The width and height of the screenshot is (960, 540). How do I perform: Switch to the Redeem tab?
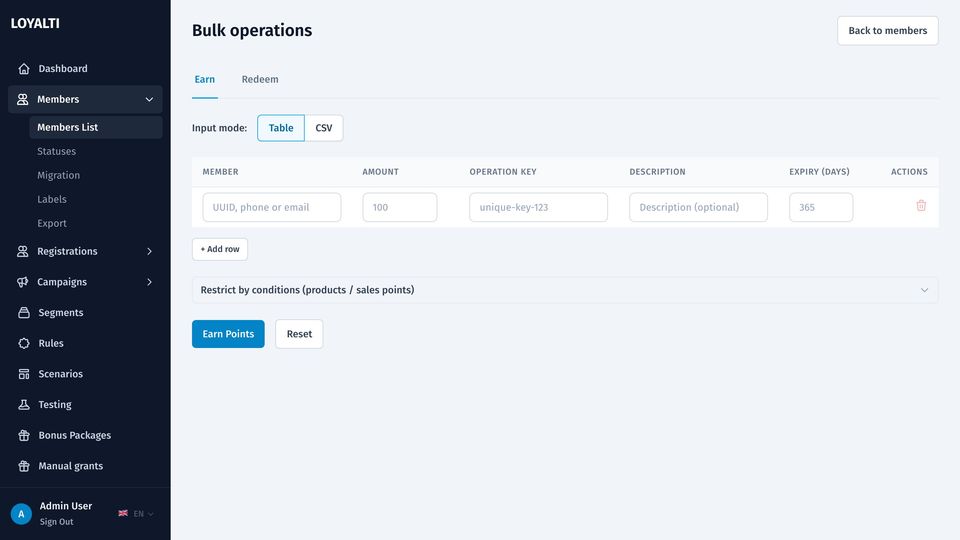tap(260, 79)
